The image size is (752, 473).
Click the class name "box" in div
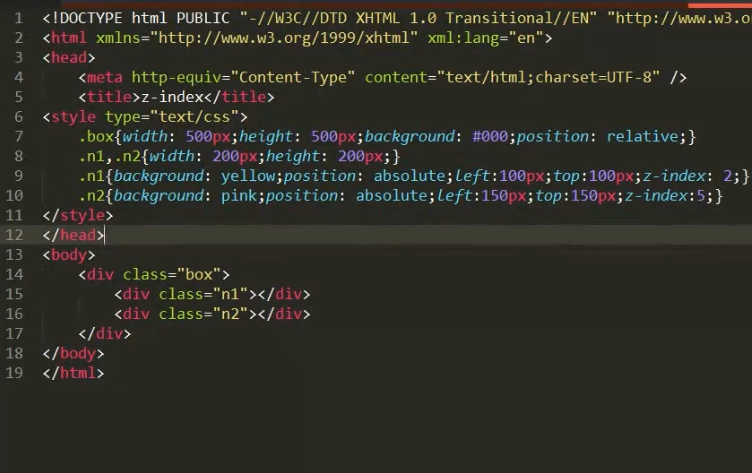tap(200, 274)
